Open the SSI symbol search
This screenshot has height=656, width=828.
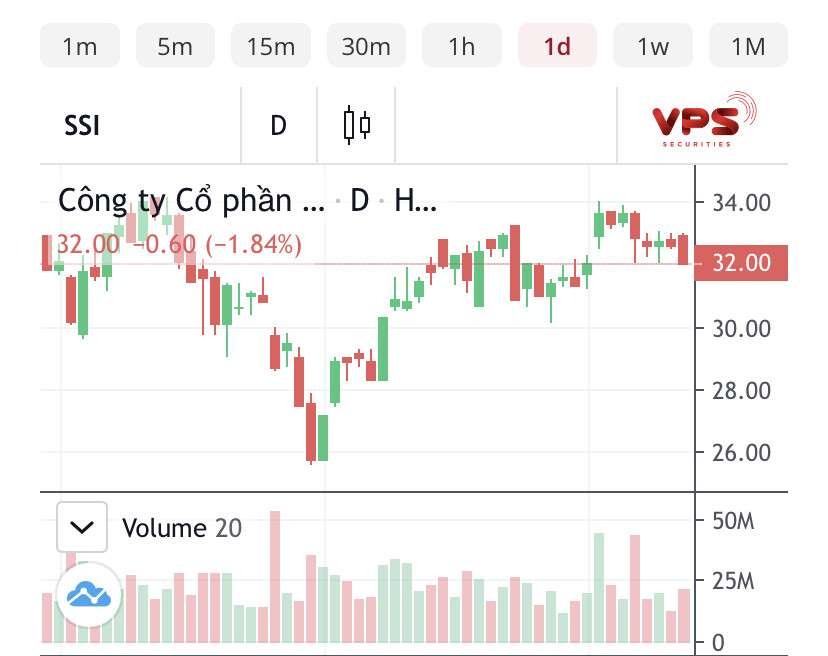(x=82, y=126)
